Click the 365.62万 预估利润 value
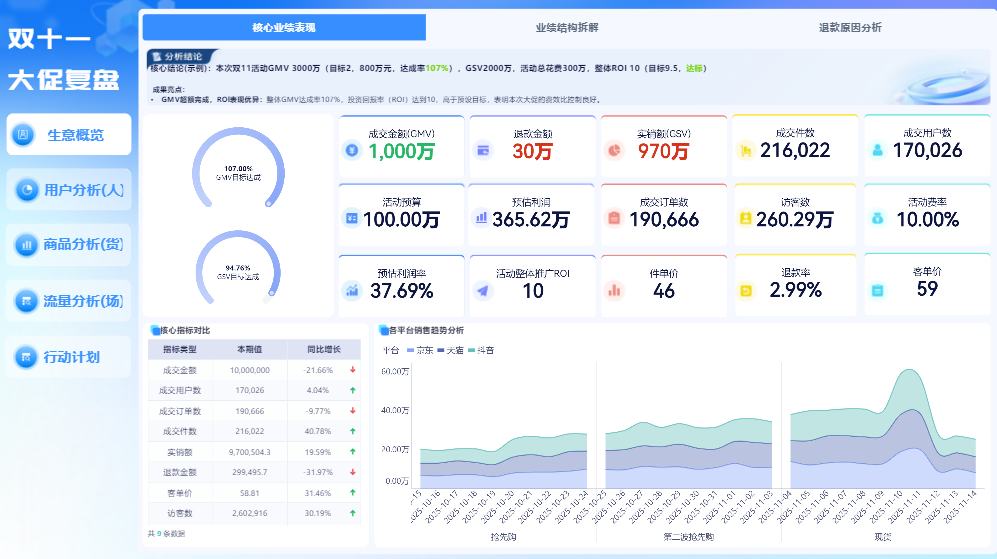This screenshot has height=559, width=997. pos(531,219)
